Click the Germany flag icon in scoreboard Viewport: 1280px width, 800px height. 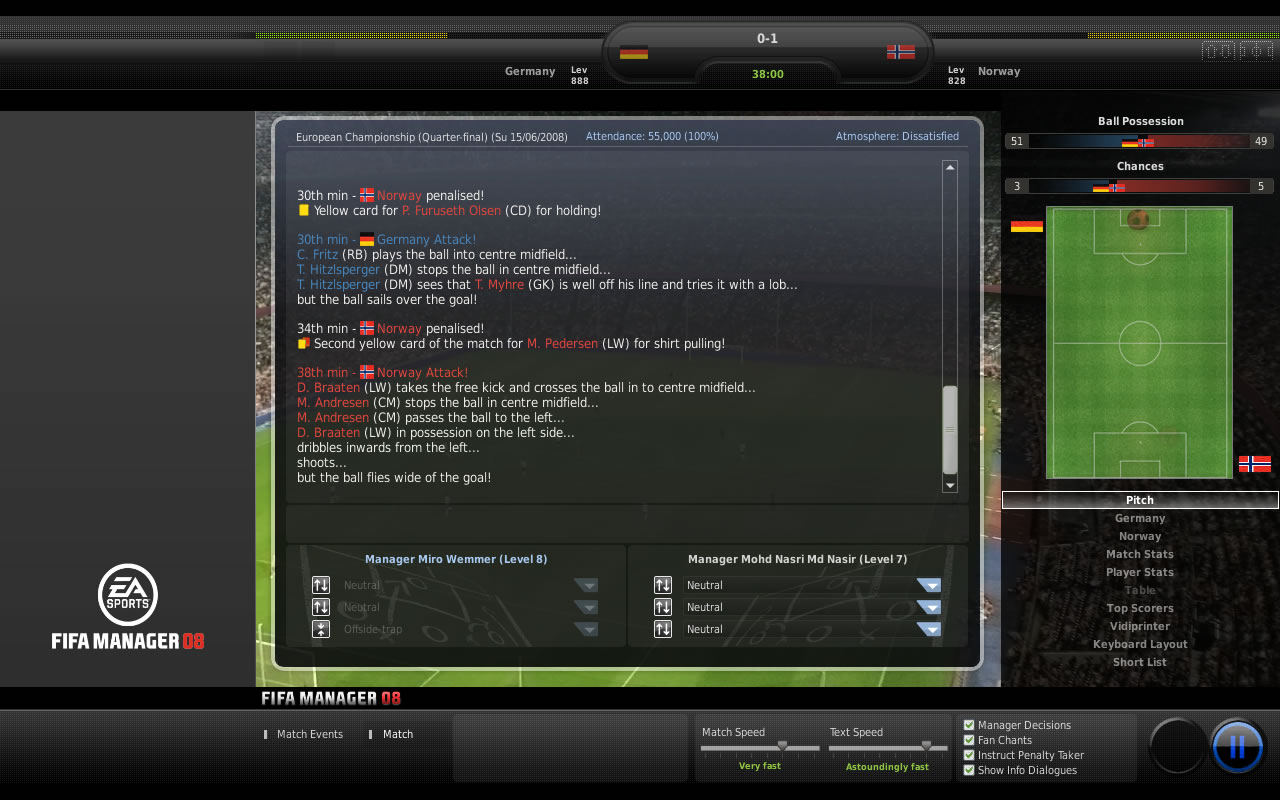click(x=634, y=52)
